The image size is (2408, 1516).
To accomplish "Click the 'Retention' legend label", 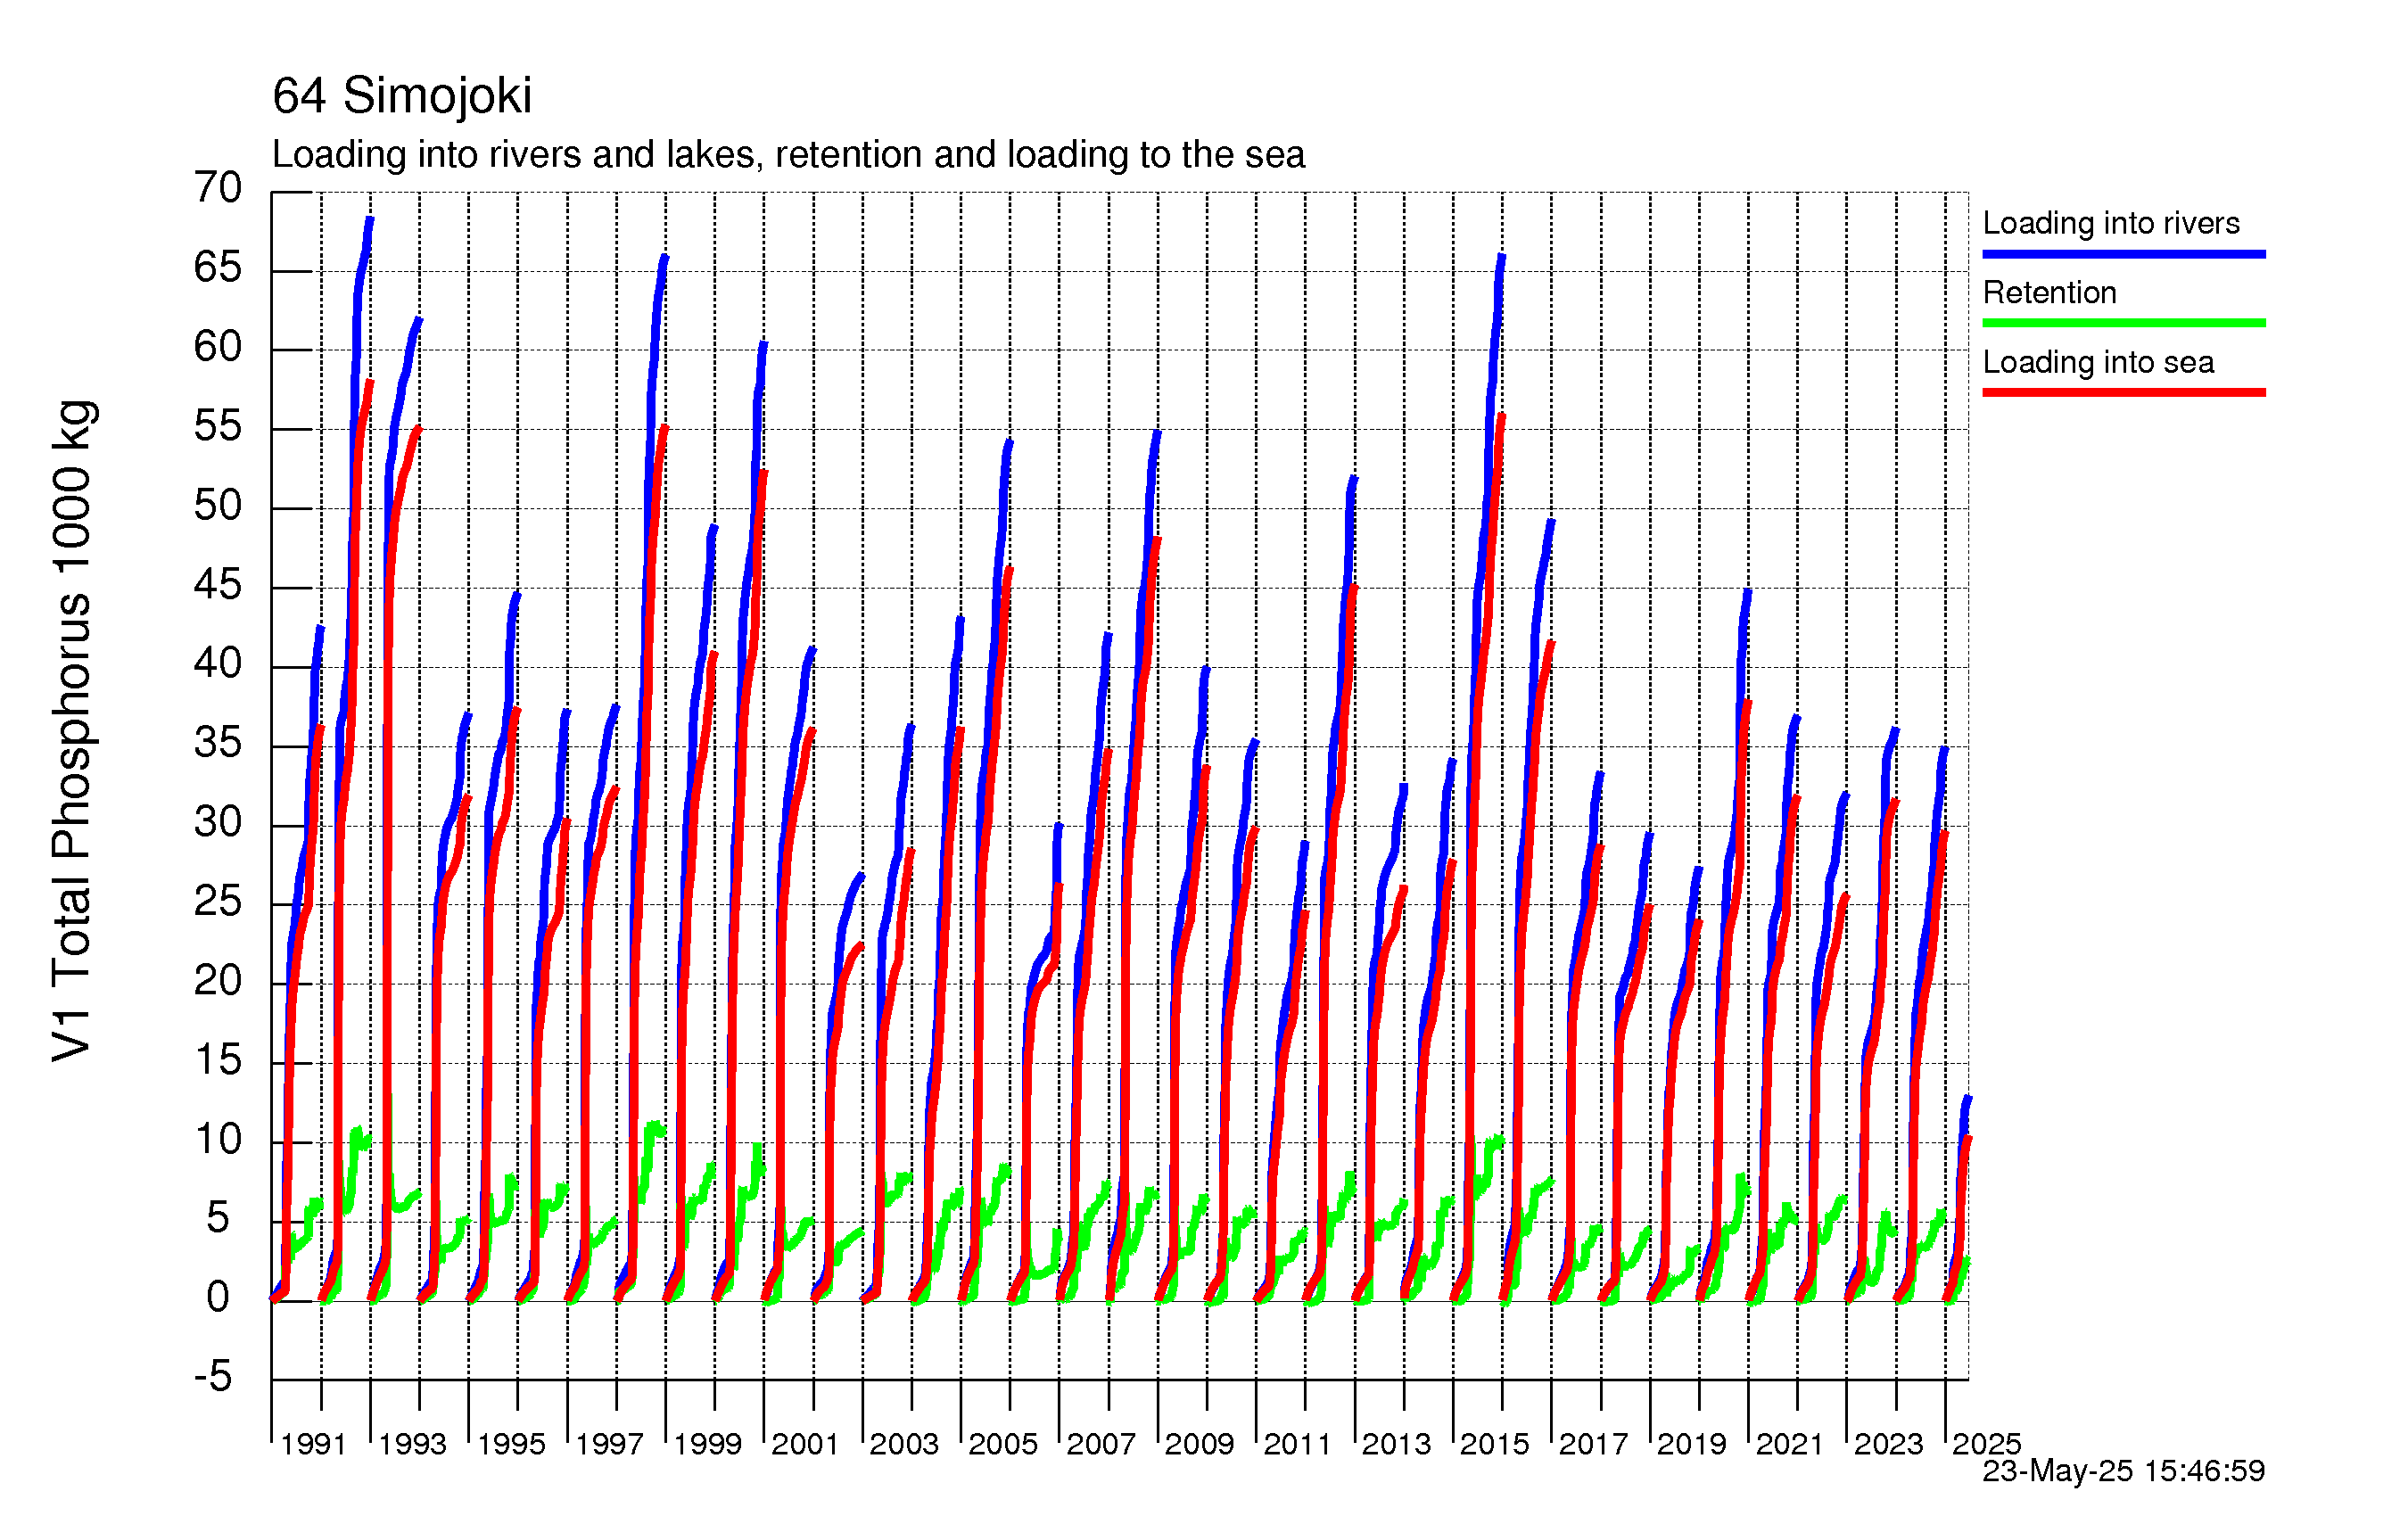I will click(x=2050, y=292).
